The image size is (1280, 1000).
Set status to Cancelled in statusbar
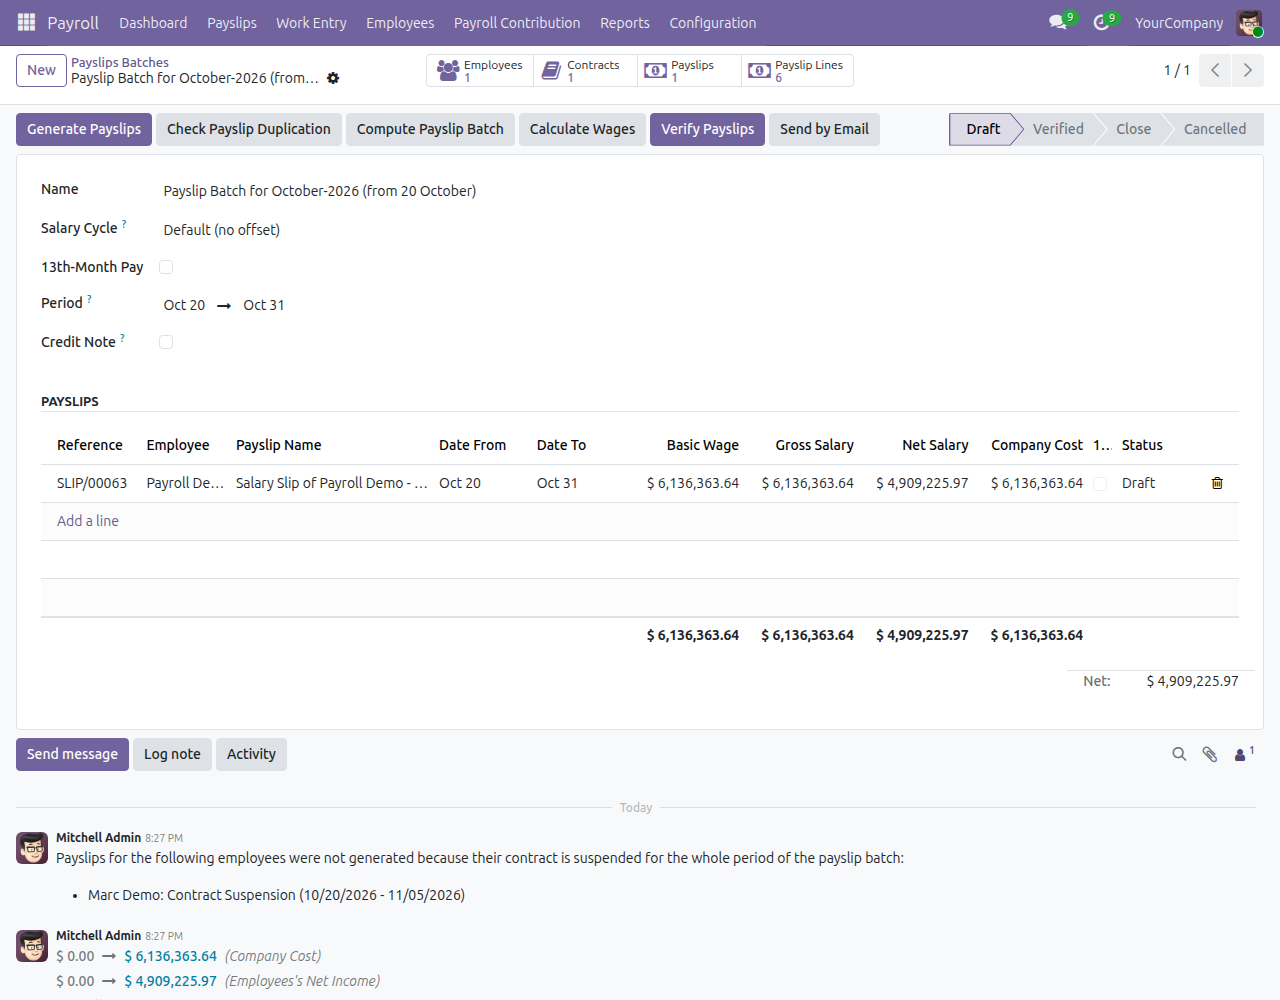tap(1215, 129)
